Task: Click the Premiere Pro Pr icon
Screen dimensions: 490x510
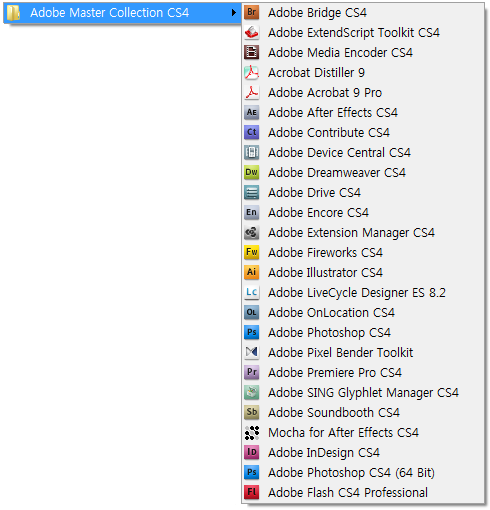Action: [252, 372]
